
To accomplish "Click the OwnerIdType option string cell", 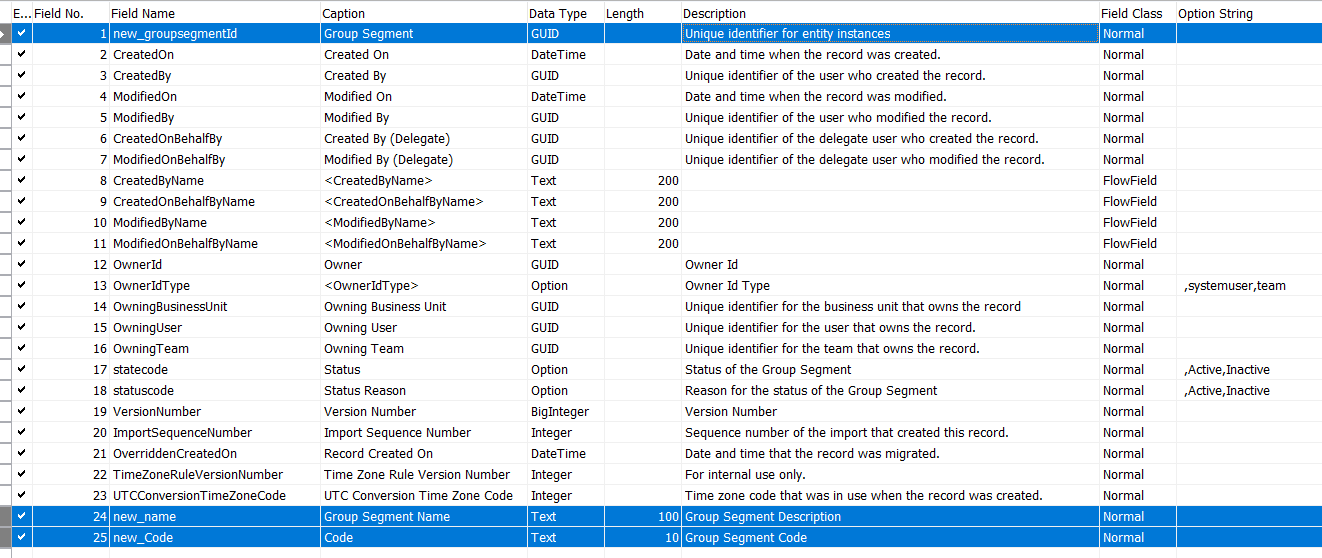I will click(x=1247, y=286).
